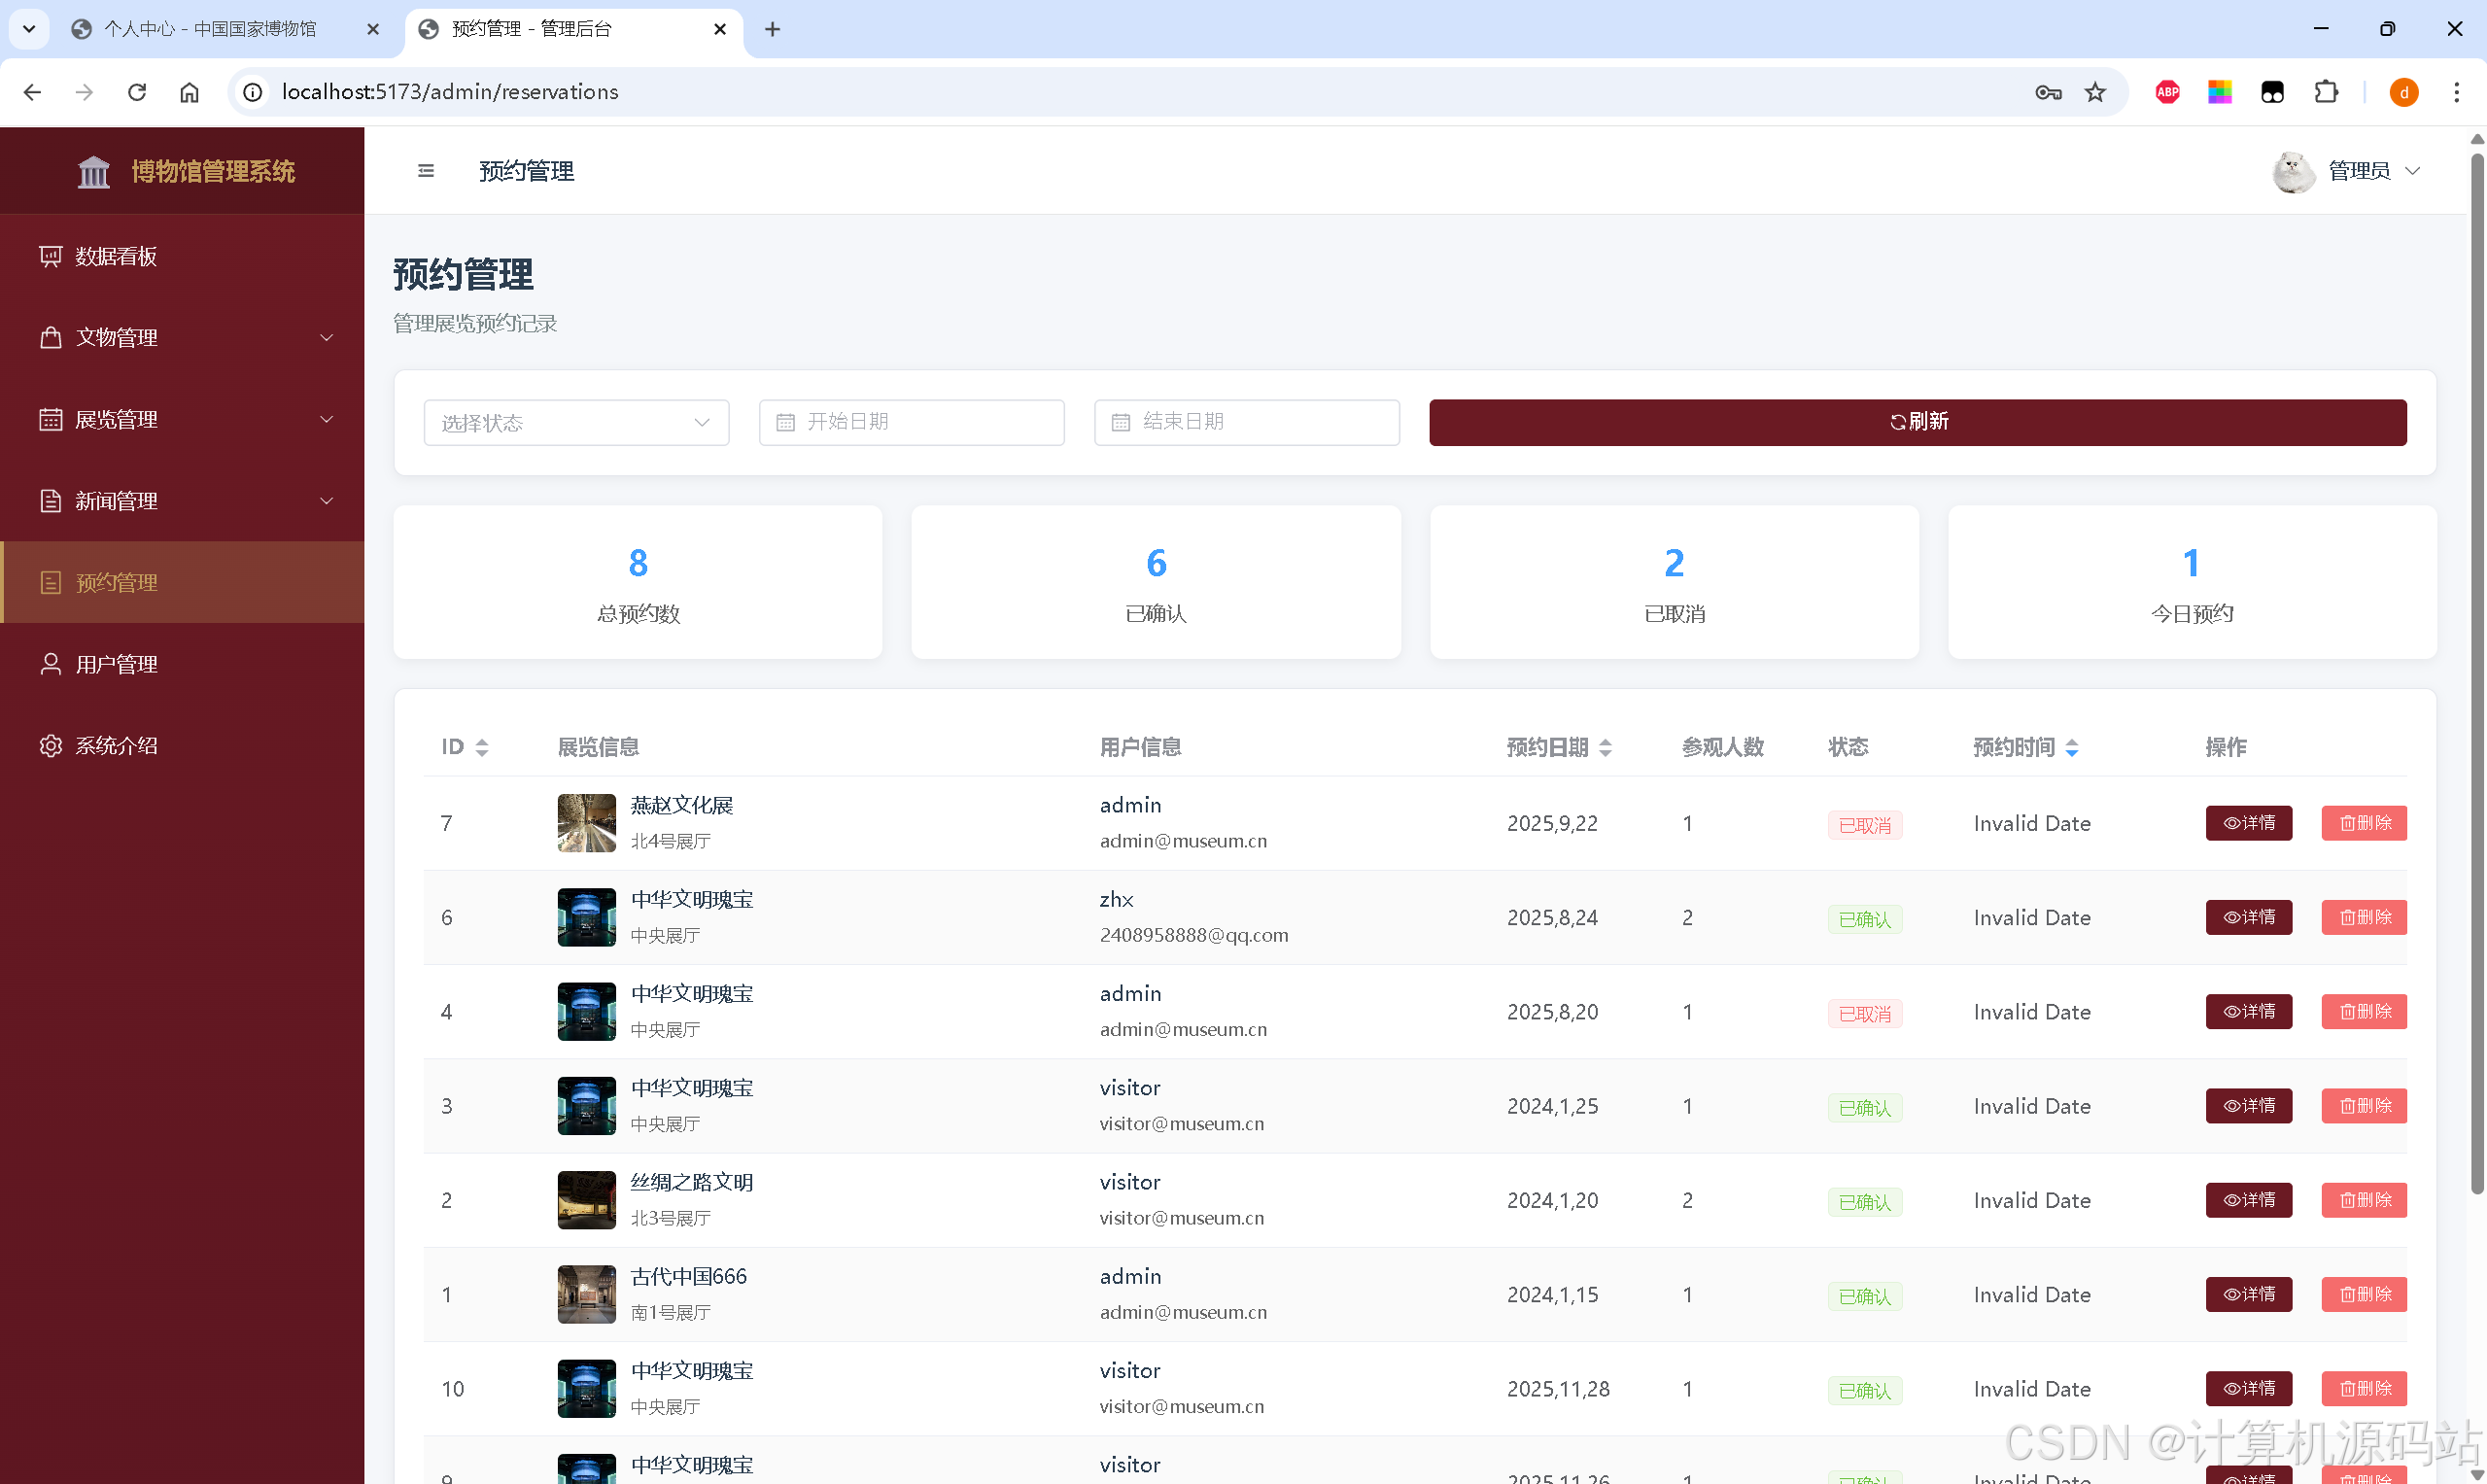This screenshot has height=1484, width=2487.
Task: Click the museum building logo icon
Action: [x=94, y=172]
